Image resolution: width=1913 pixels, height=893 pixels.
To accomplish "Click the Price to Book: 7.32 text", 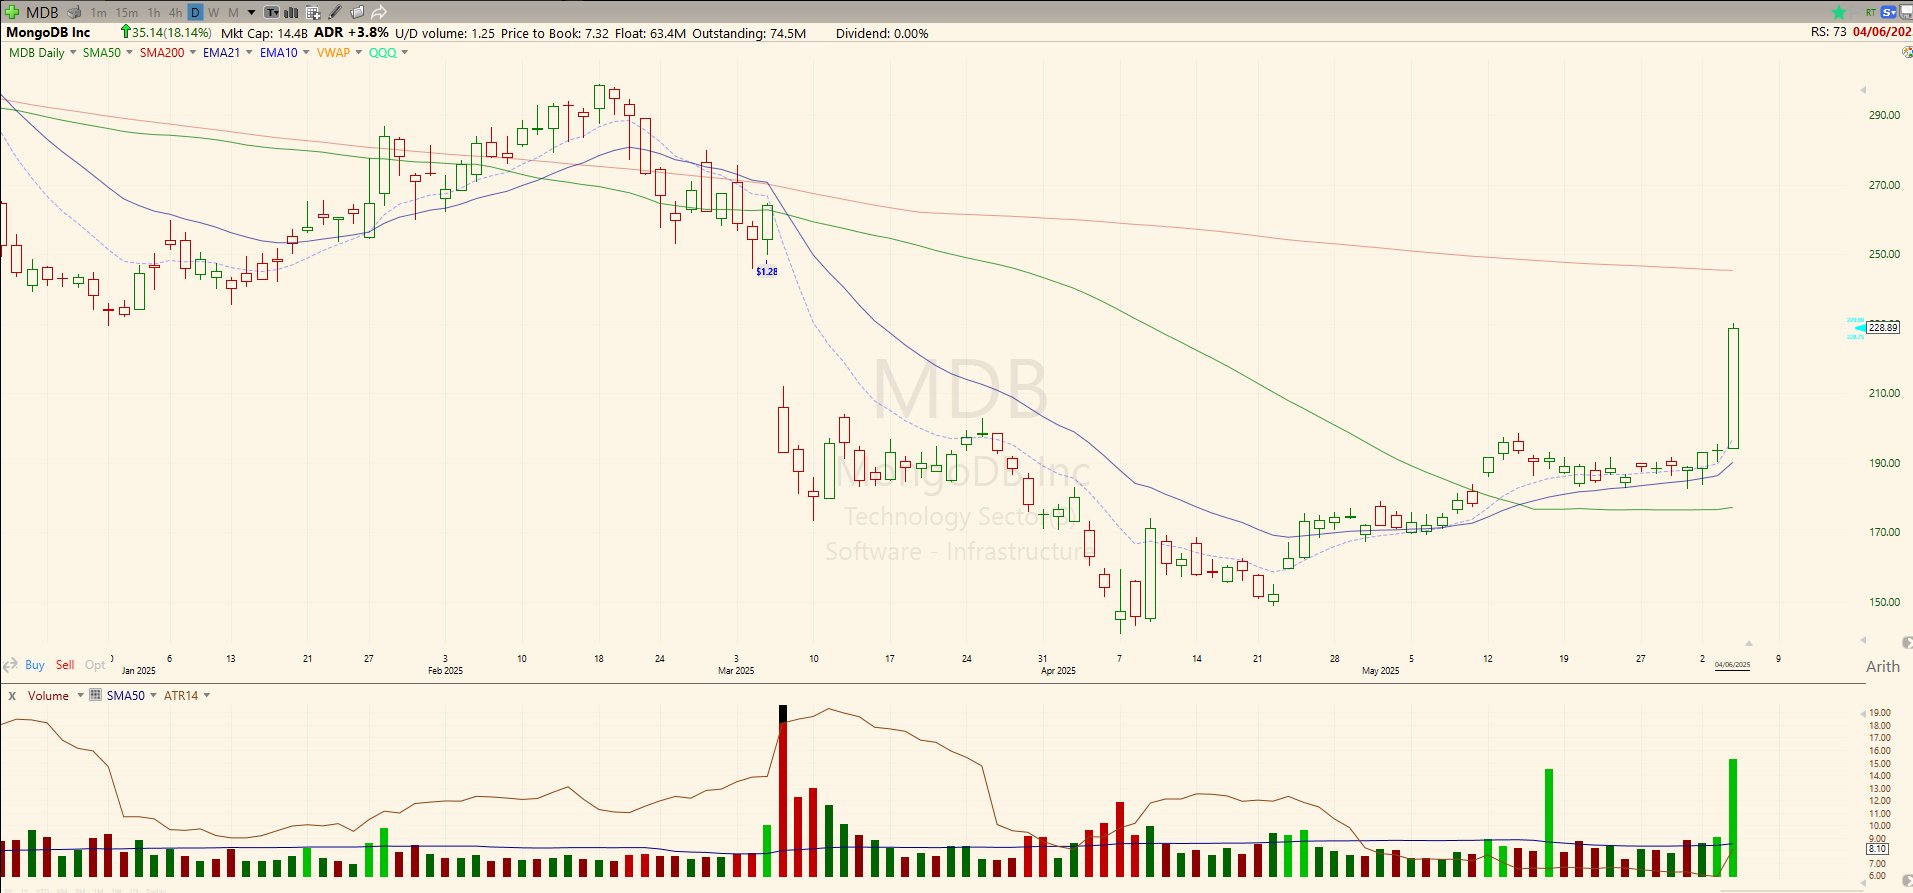I will click(x=555, y=33).
